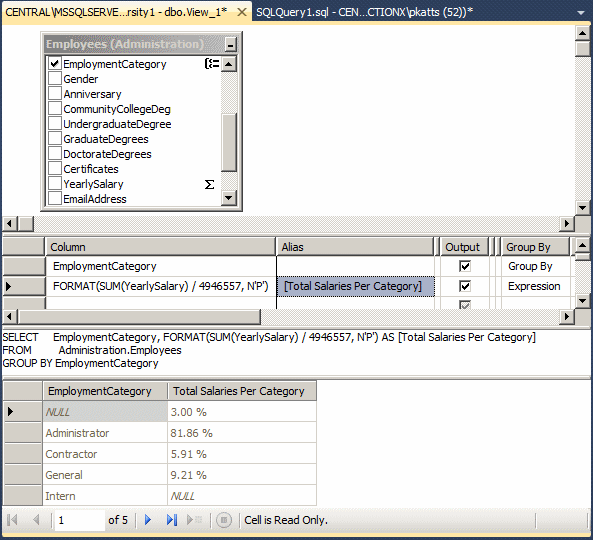Select the Contractor result cell

[x=105, y=454]
